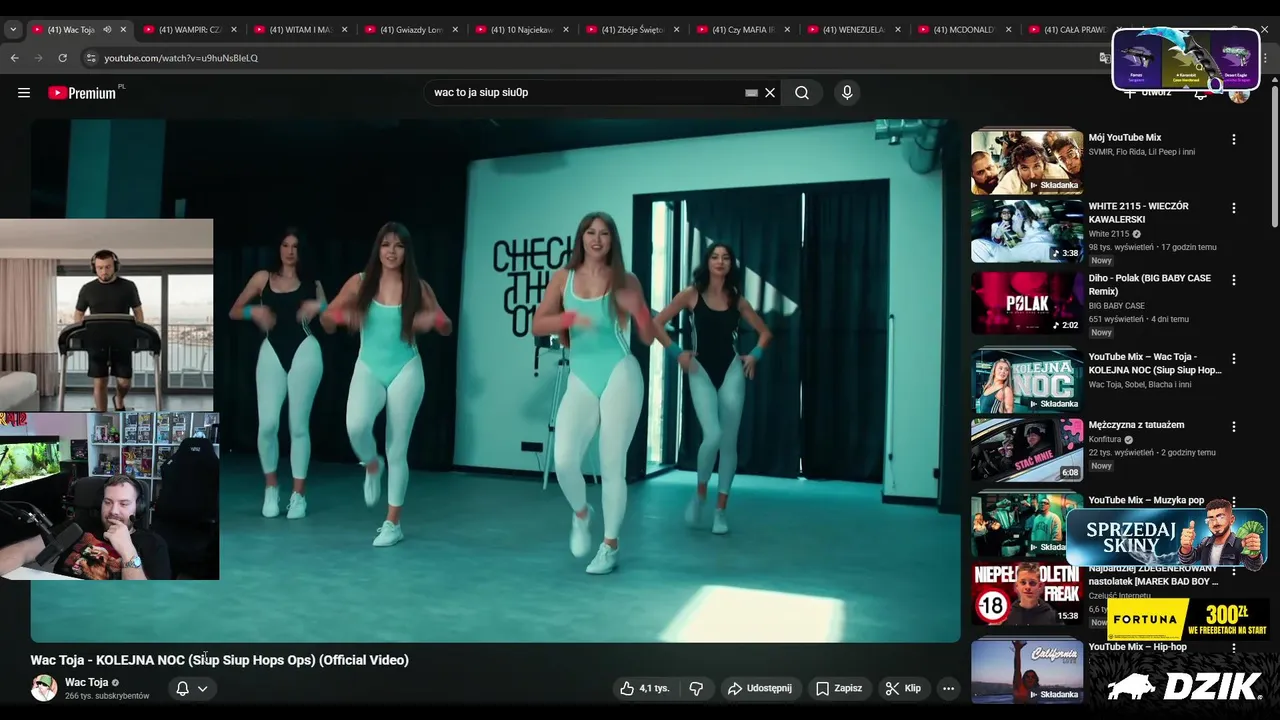Toggle the notification bell for Wac Toja
Viewport: 1280px width, 720px height.
coord(182,688)
